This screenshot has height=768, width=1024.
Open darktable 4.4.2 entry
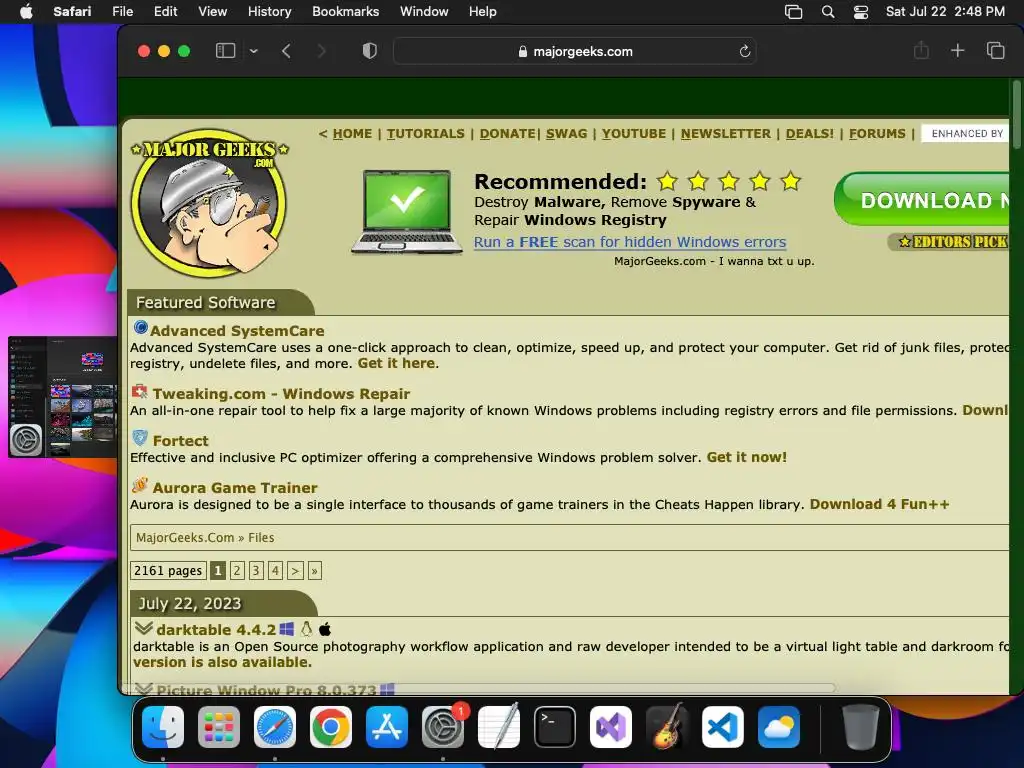(216, 630)
